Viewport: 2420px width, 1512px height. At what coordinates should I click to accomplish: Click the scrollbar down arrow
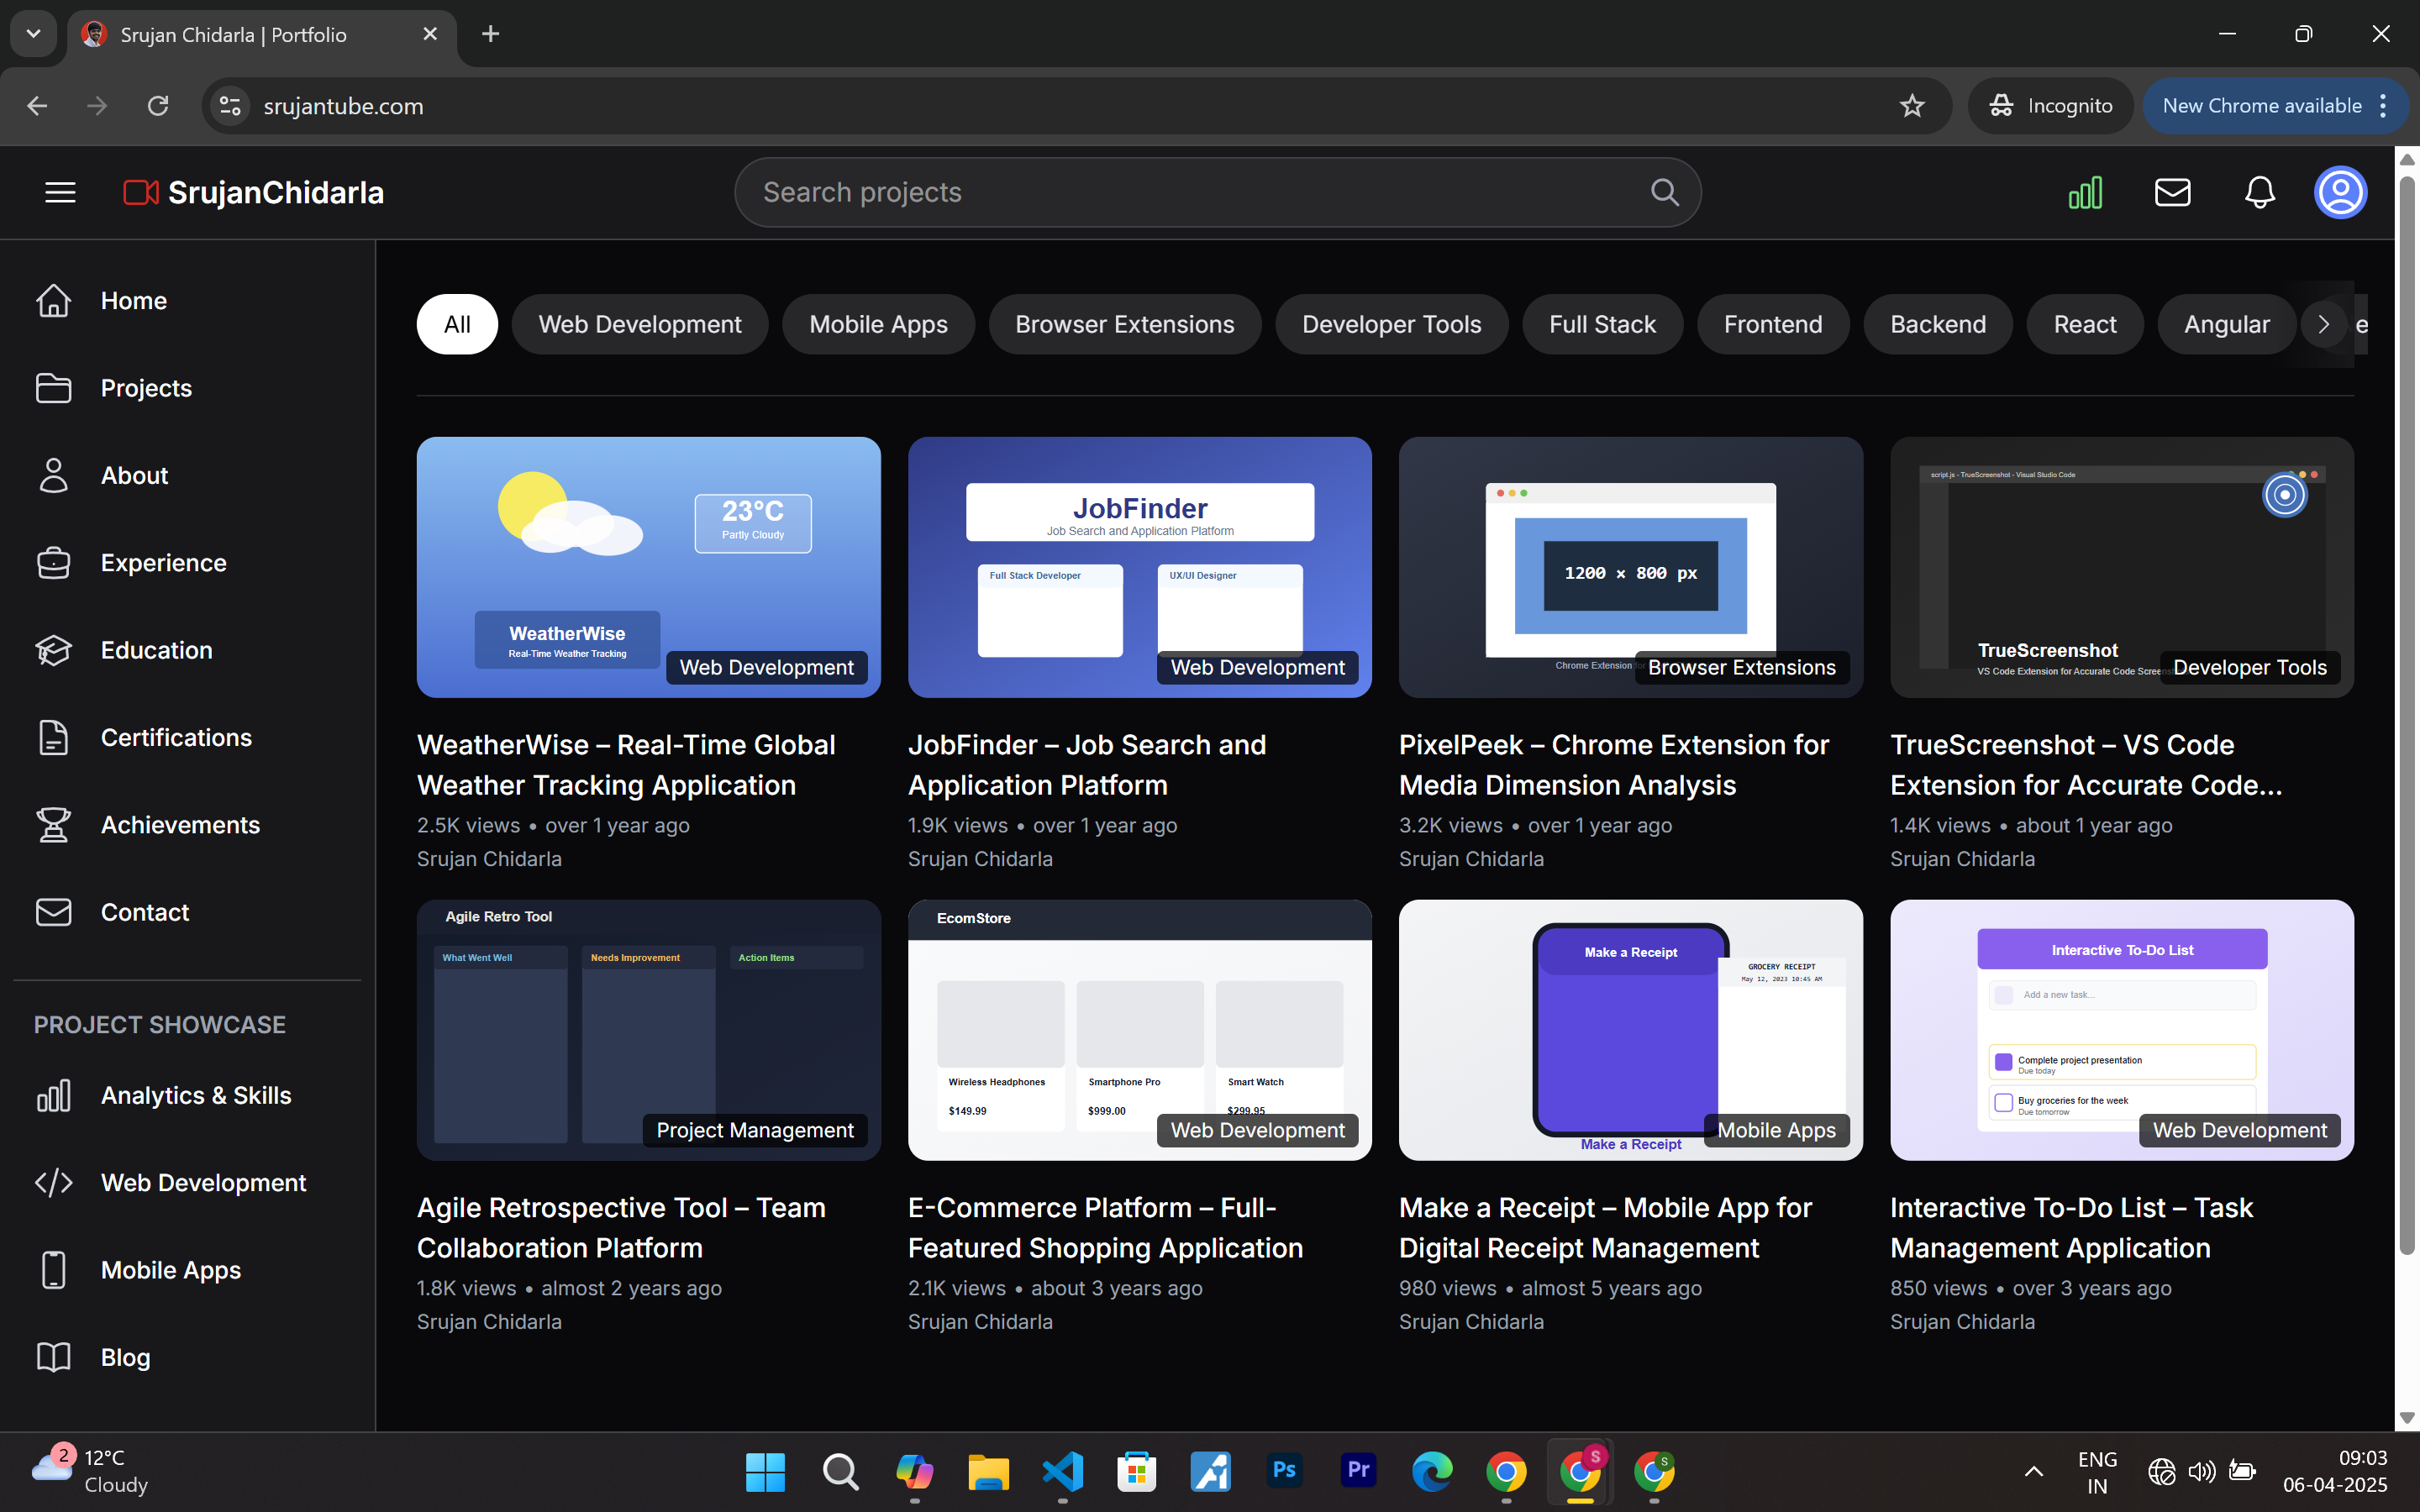point(2406,1418)
